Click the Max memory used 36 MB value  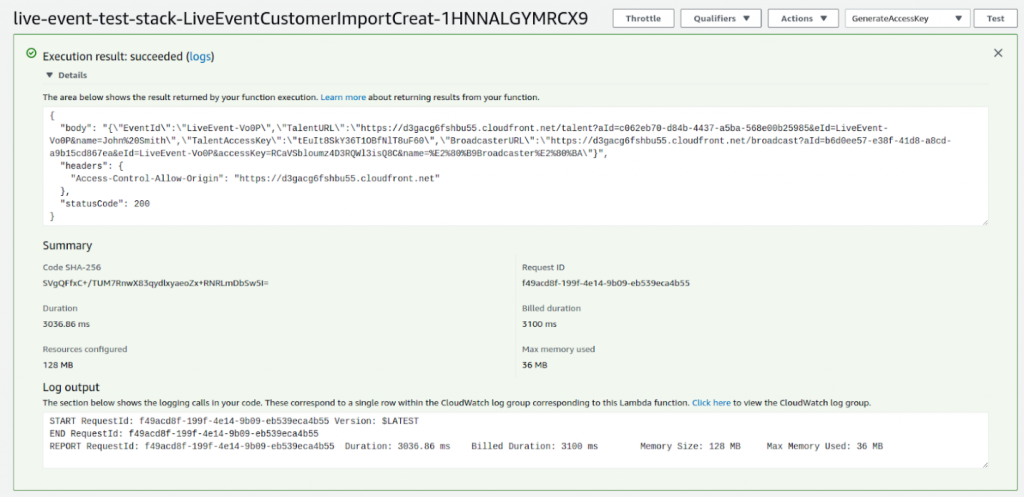(x=535, y=365)
